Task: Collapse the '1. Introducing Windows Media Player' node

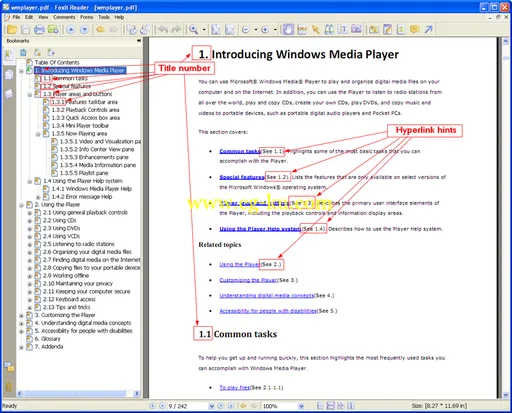Action: (21, 71)
